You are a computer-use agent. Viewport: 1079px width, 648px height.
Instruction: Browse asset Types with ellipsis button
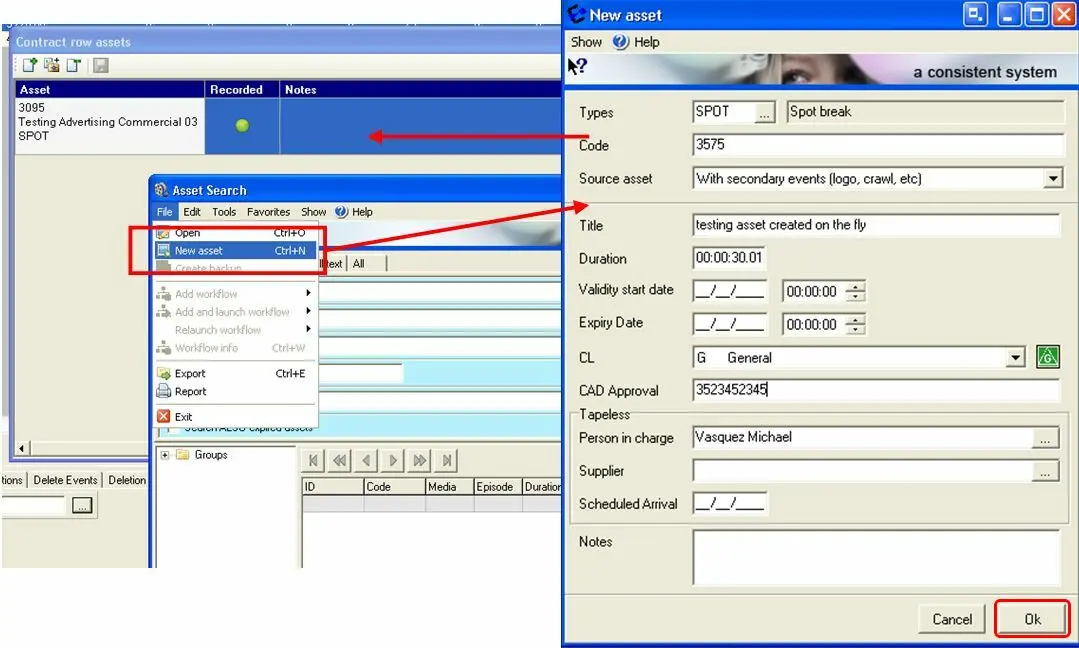coord(764,113)
